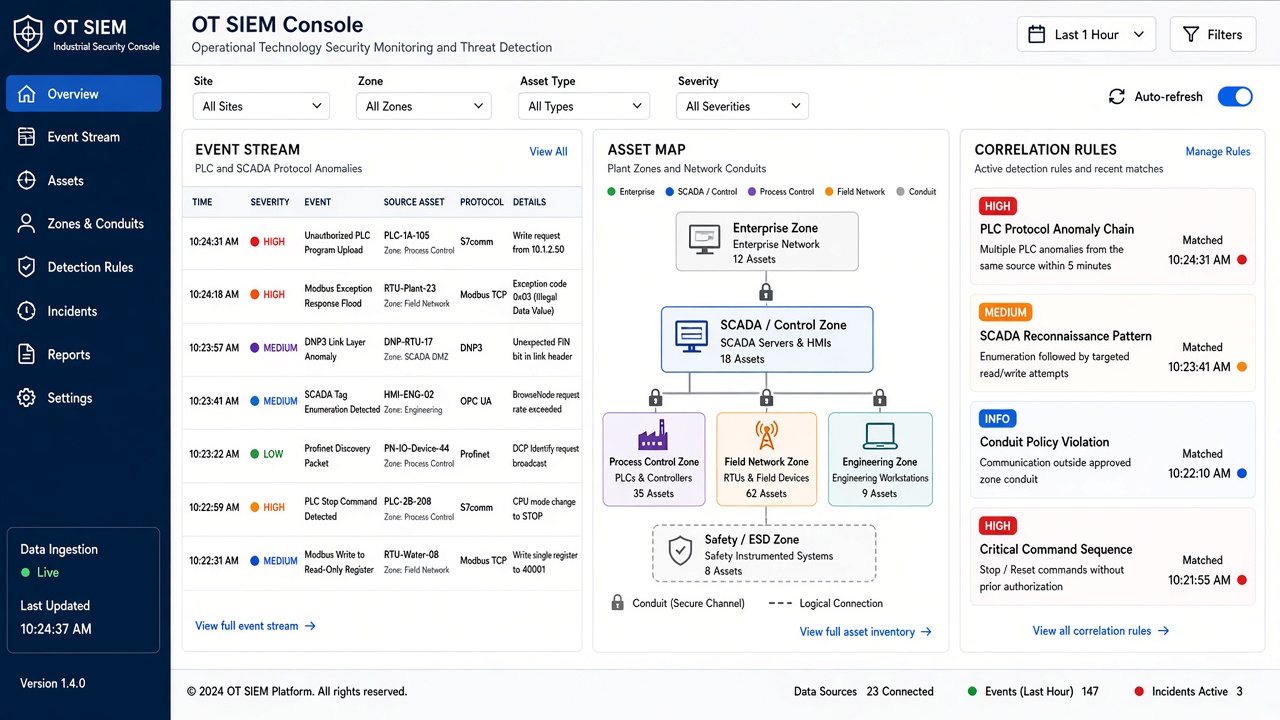Expand the Asset Type dropdown All Types
Image resolution: width=1280 pixels, height=720 pixels.
pos(584,106)
